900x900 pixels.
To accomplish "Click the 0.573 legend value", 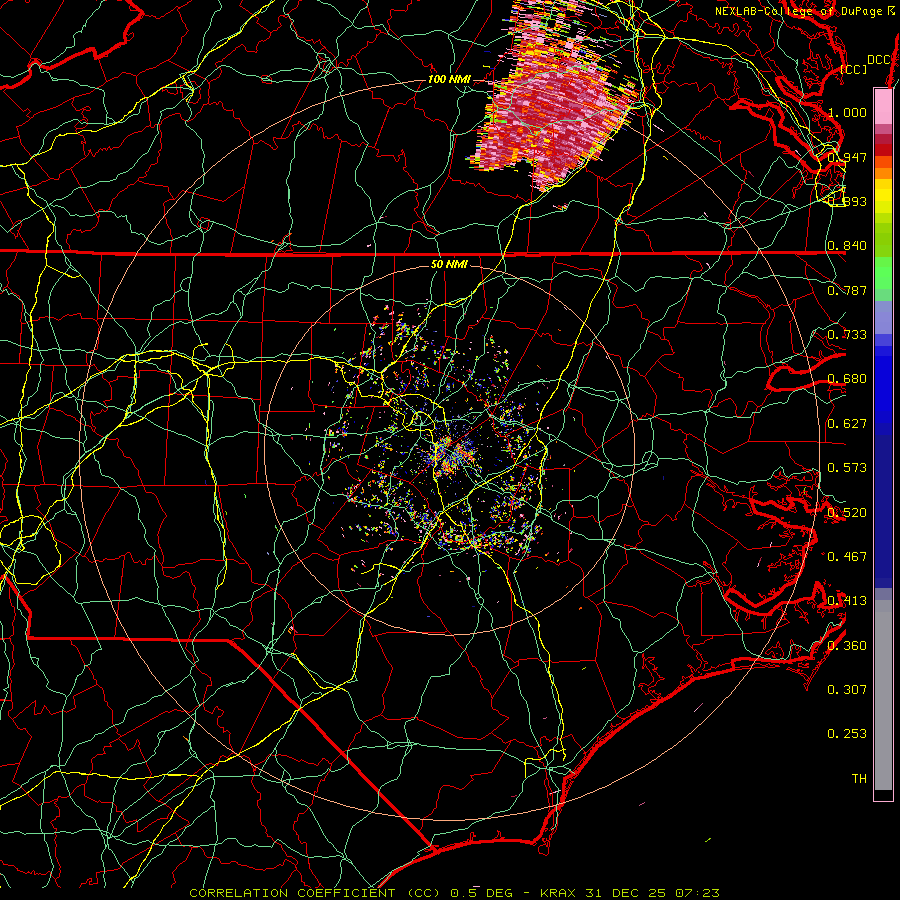I will (x=847, y=468).
